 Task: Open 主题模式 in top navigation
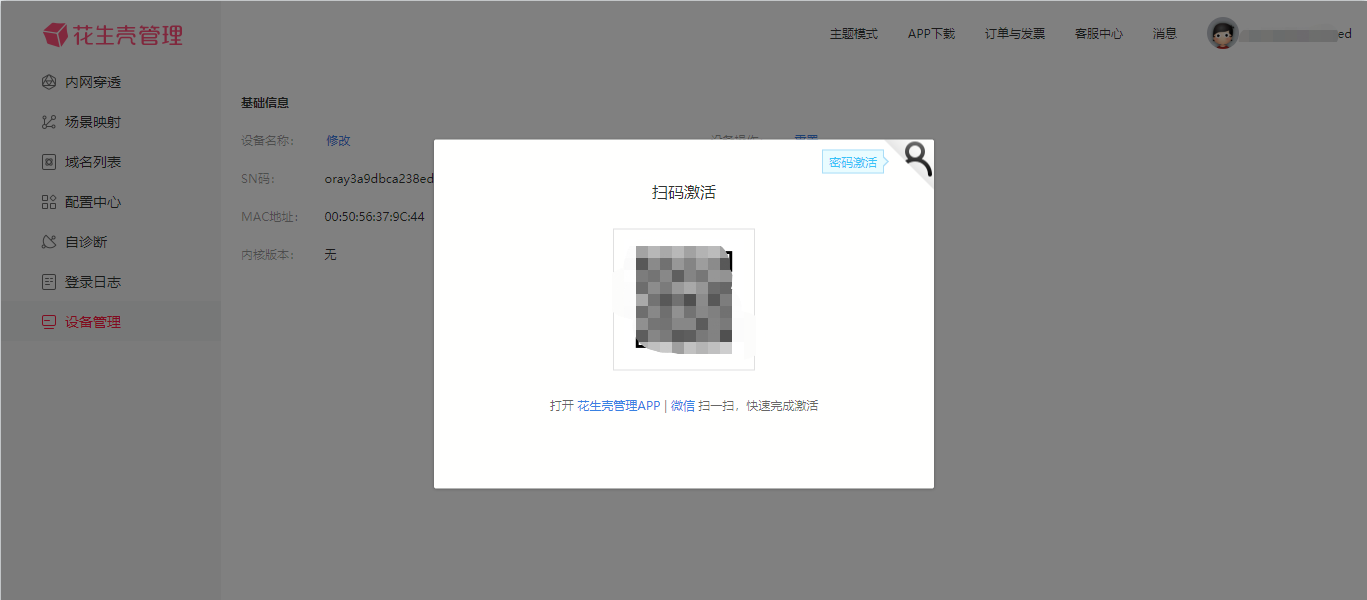[x=853, y=34]
